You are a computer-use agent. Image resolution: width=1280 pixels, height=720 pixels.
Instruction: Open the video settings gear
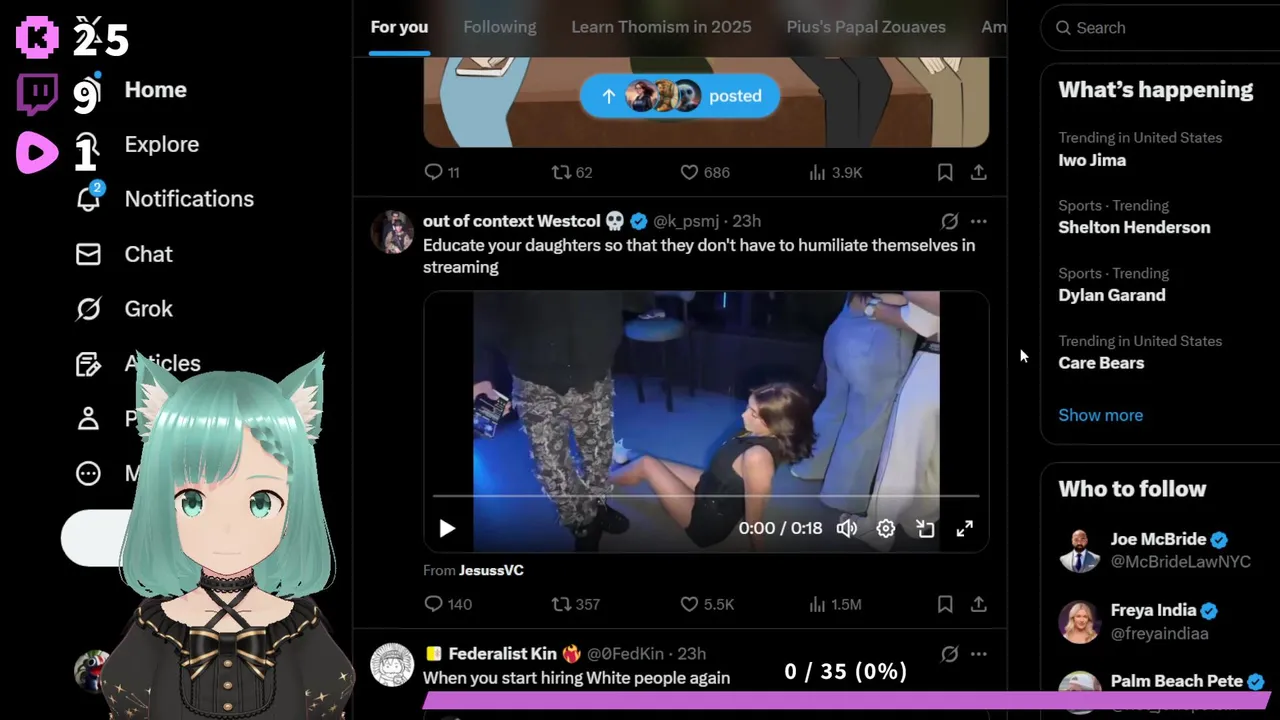(x=886, y=528)
